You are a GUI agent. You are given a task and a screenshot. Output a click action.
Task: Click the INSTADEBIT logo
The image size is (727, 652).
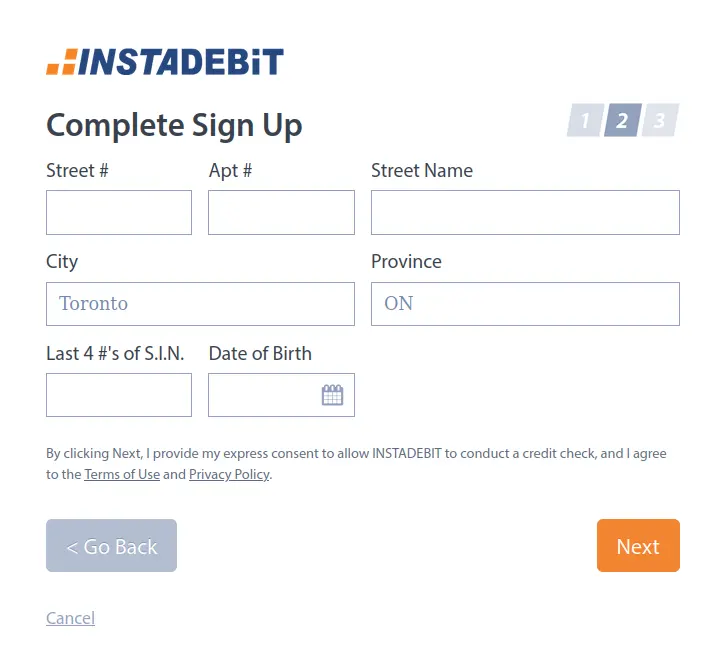coord(165,62)
